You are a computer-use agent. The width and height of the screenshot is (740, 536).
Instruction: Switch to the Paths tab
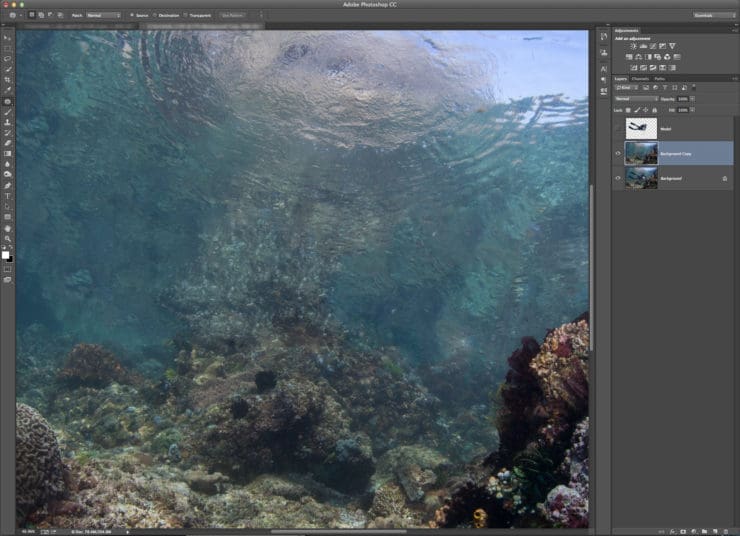click(x=660, y=79)
